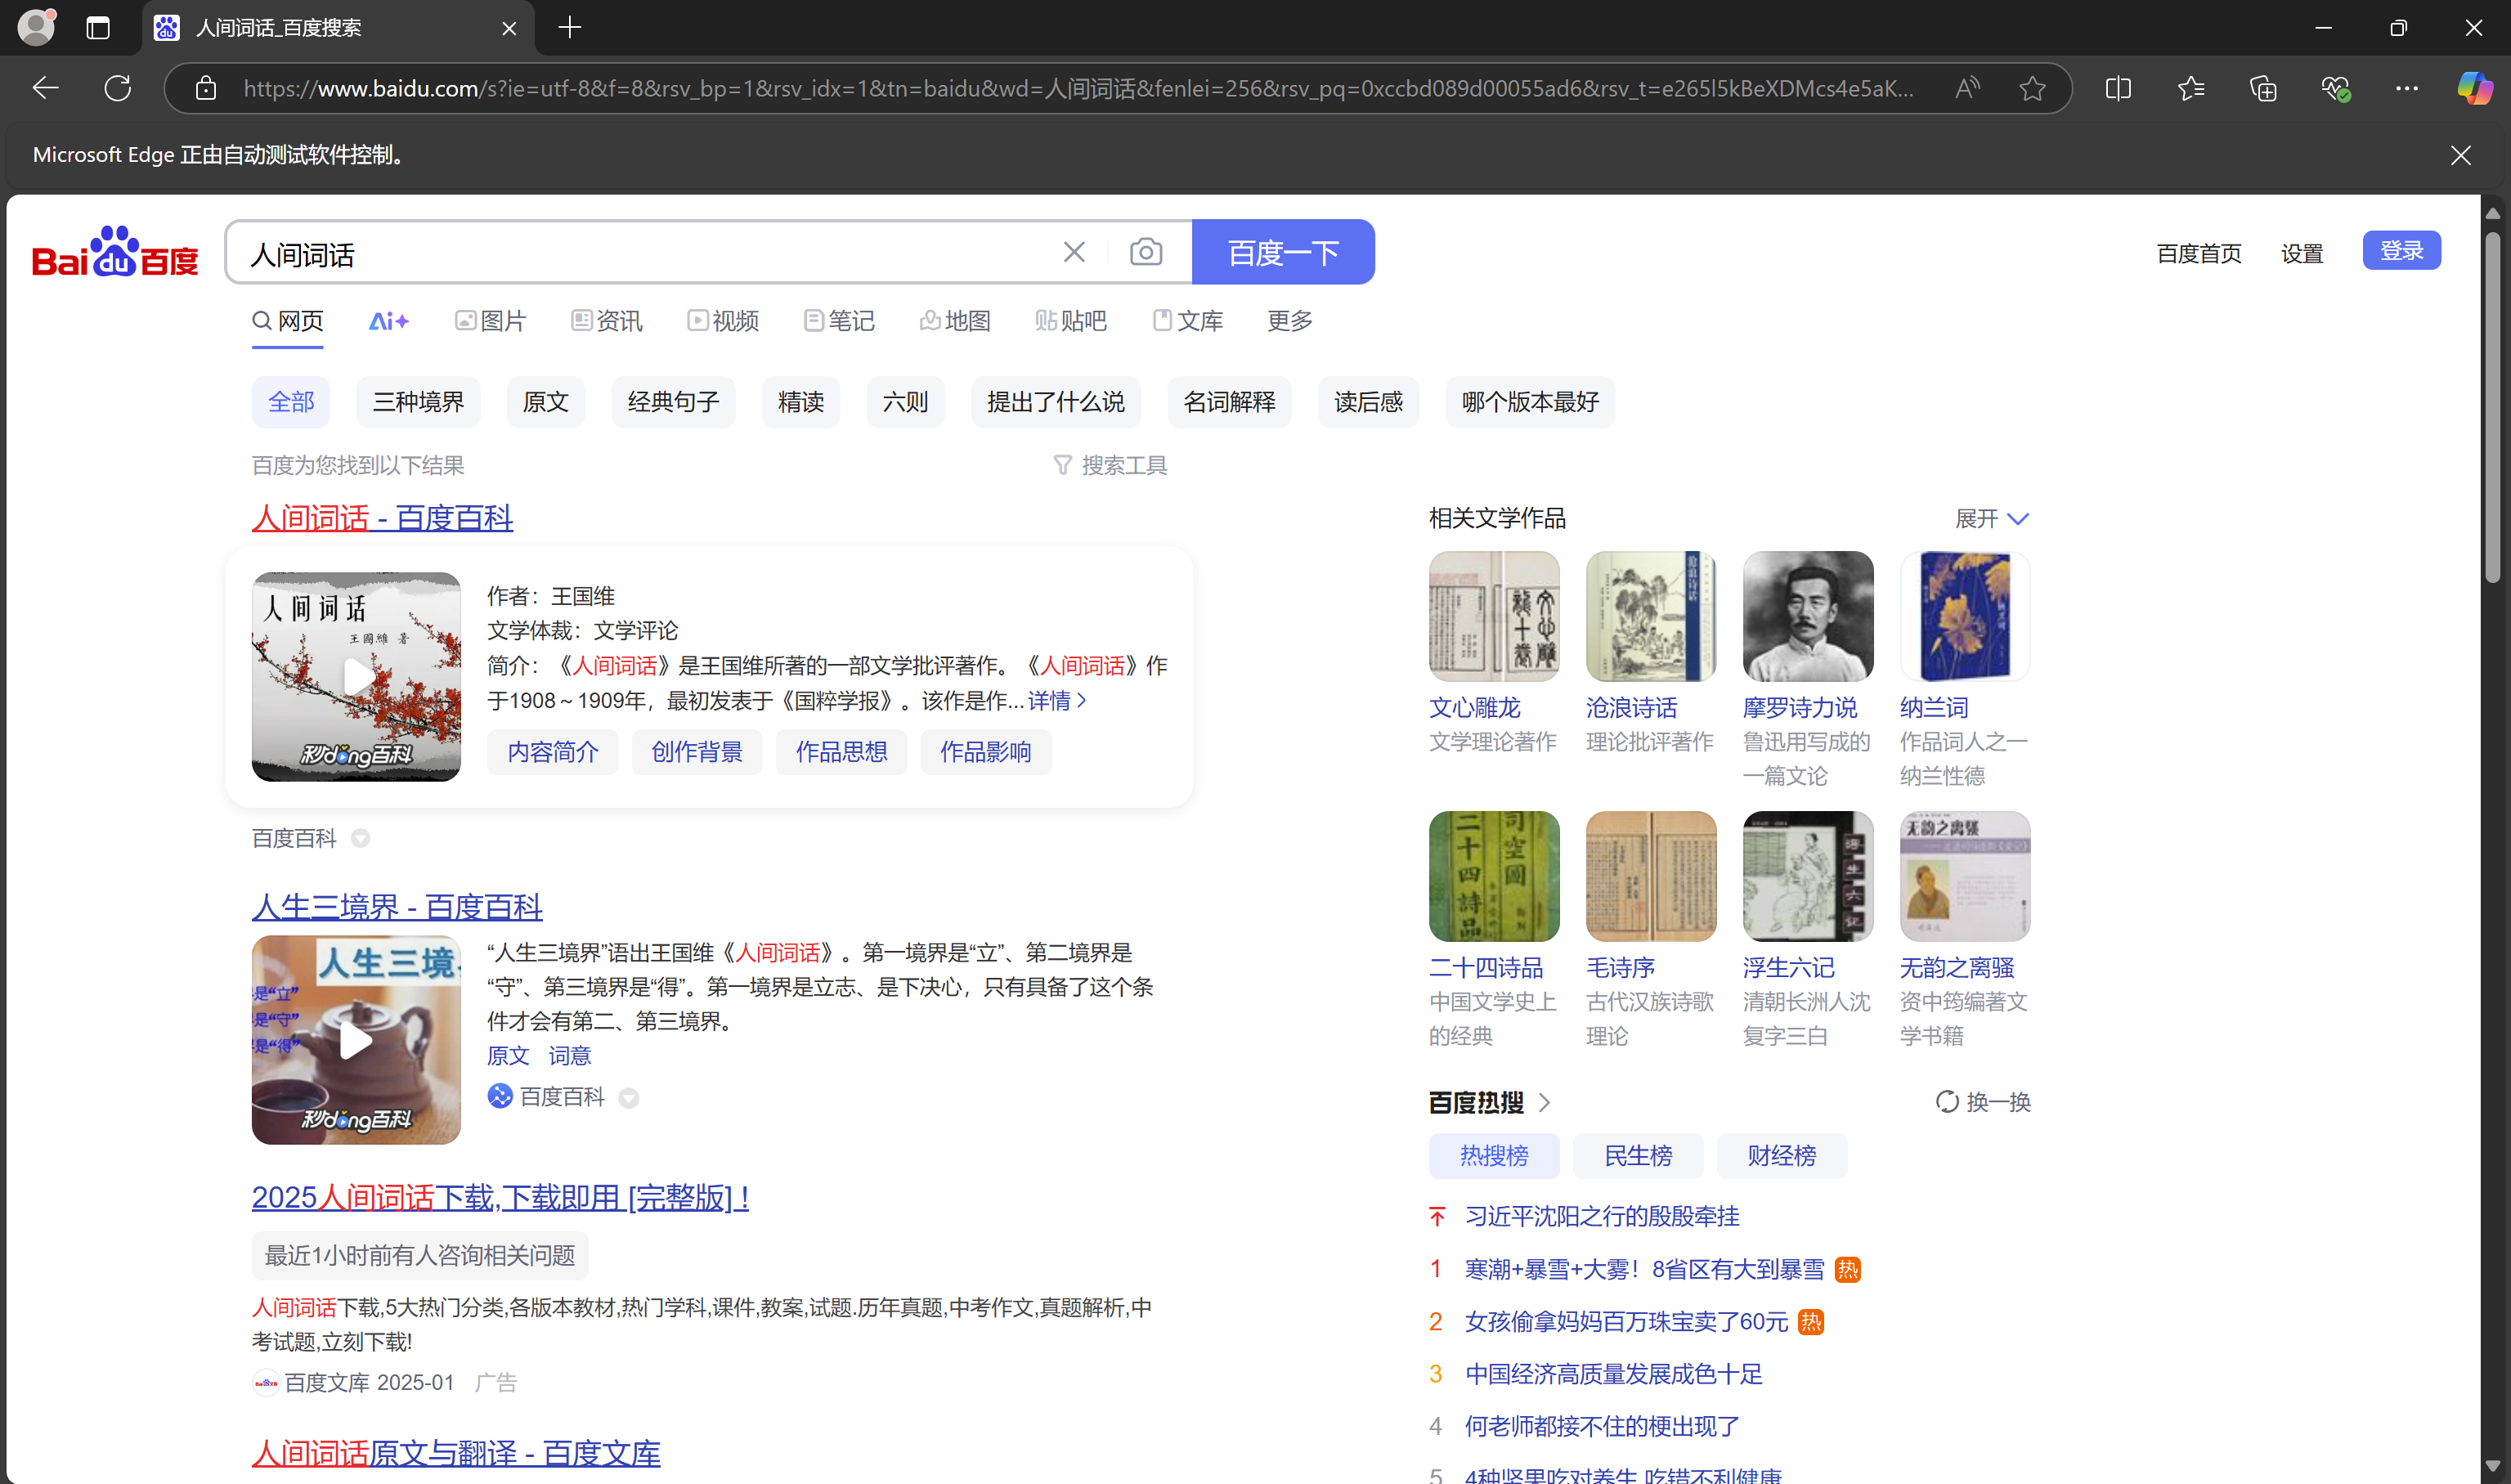Viewport: 2511px width, 1484px height.
Task: Open 2025人间词话下载 ad result
Action: (500, 1197)
